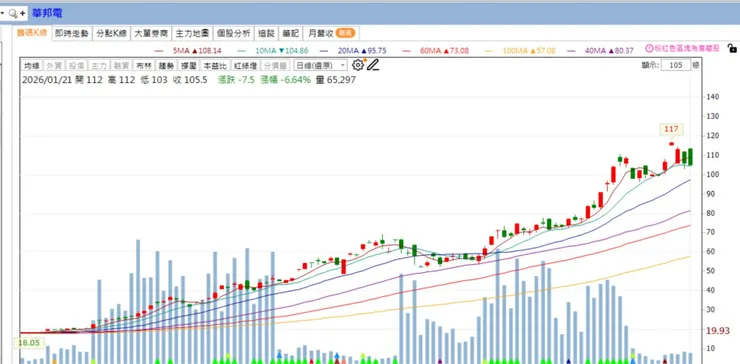
Task: Toggle the 撐壓 support-resistance overlay
Action: point(189,66)
